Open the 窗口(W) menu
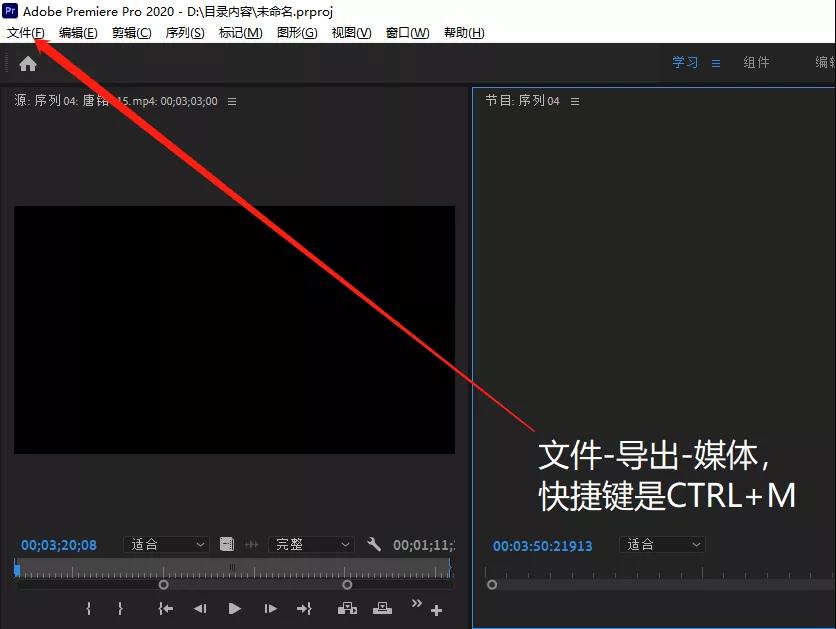 pyautogui.click(x=407, y=33)
